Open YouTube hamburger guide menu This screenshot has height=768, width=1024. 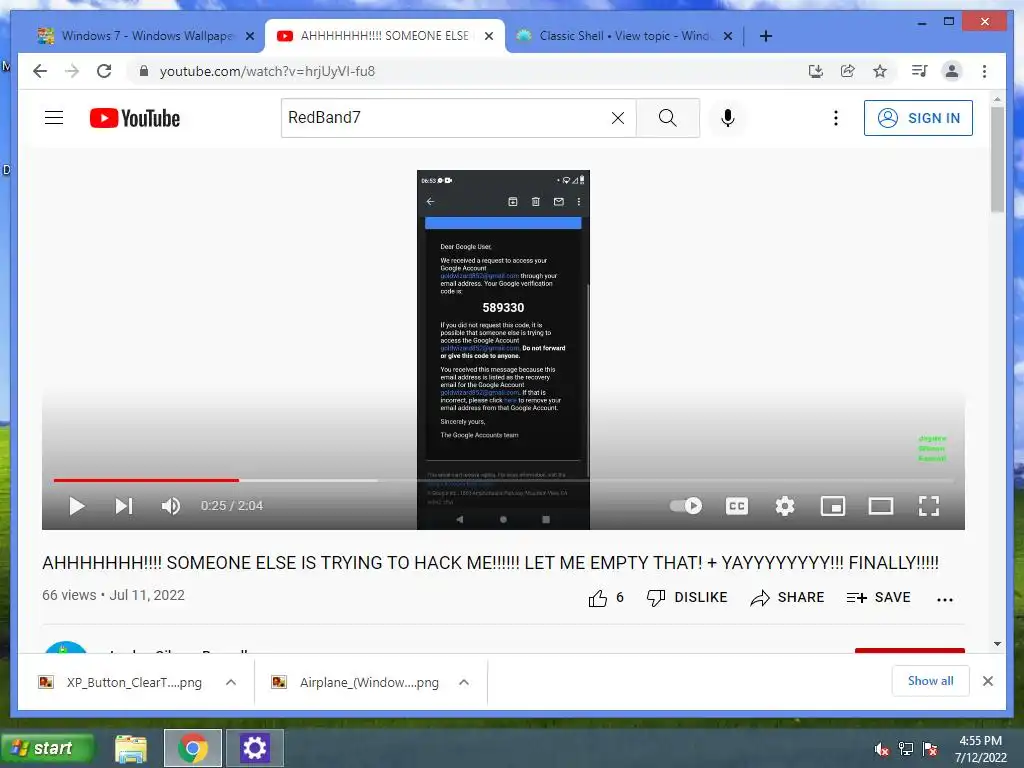[x=54, y=118]
